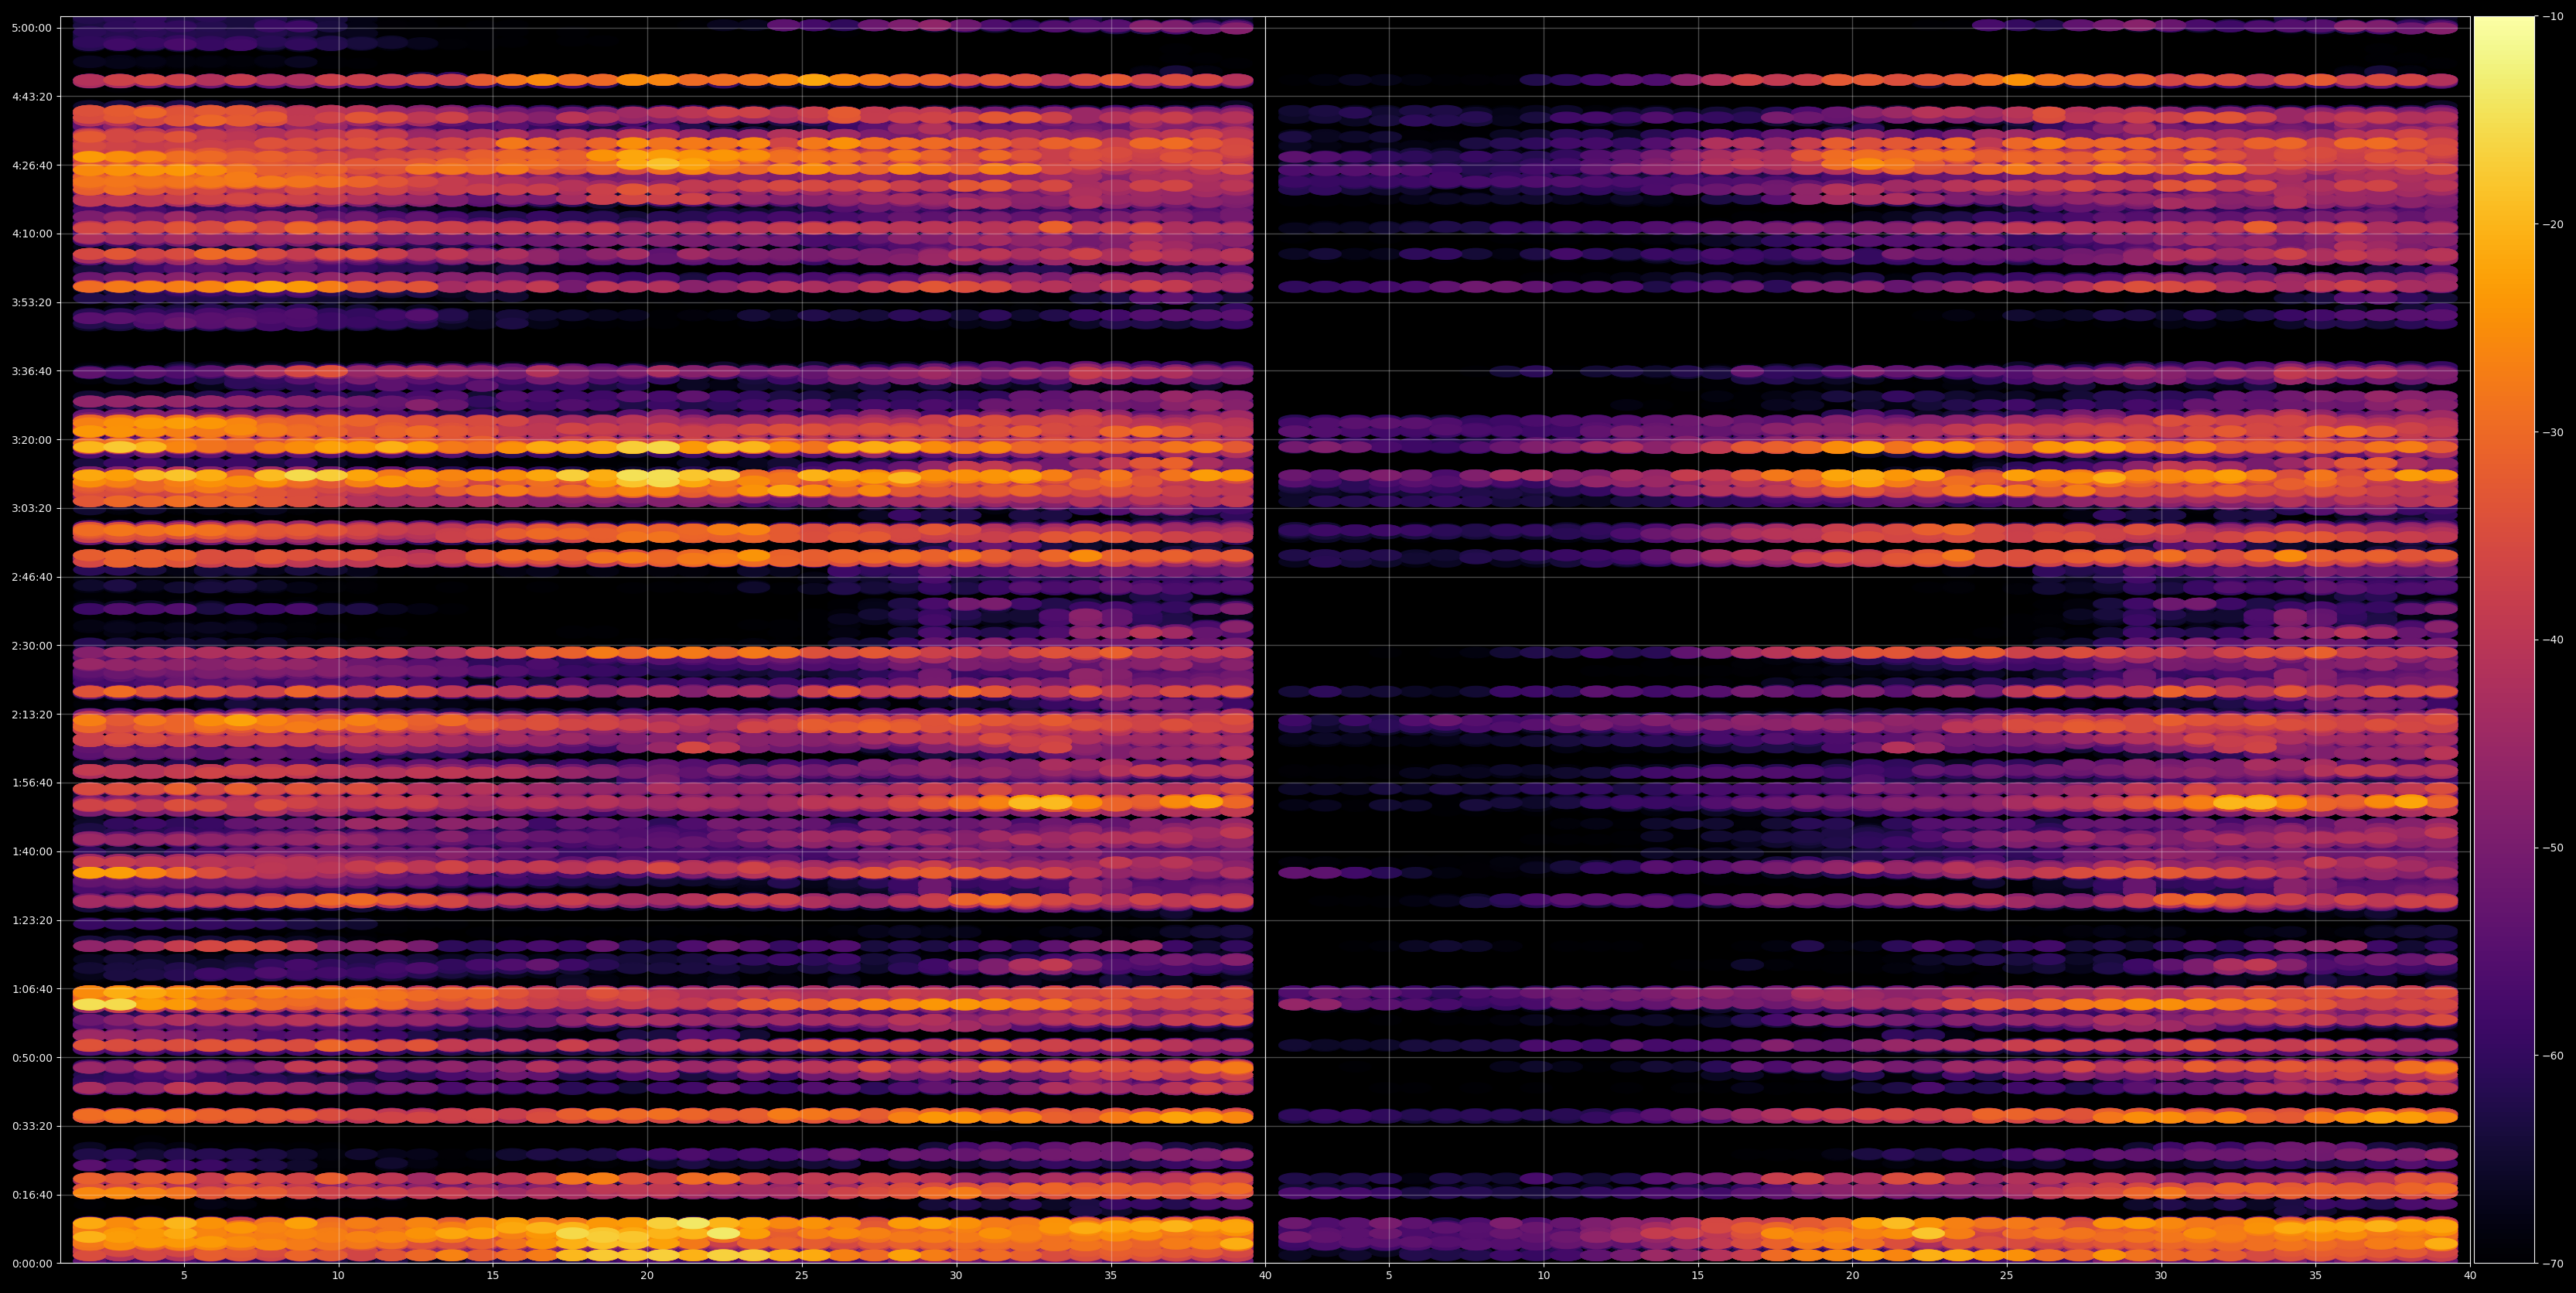The image size is (2576, 1293).
Task: Select the left plot's x-axis label 35
Action: point(1111,1276)
